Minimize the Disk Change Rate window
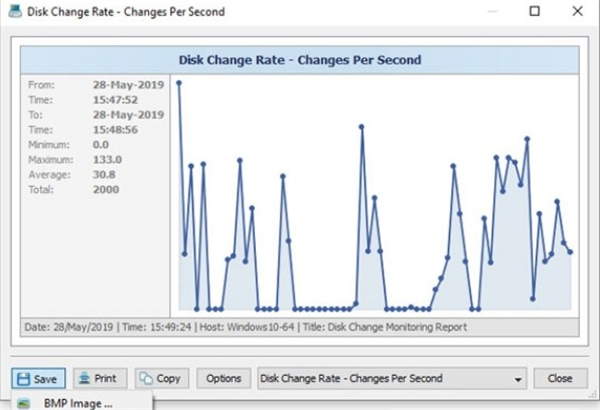600x410 pixels. click(489, 12)
